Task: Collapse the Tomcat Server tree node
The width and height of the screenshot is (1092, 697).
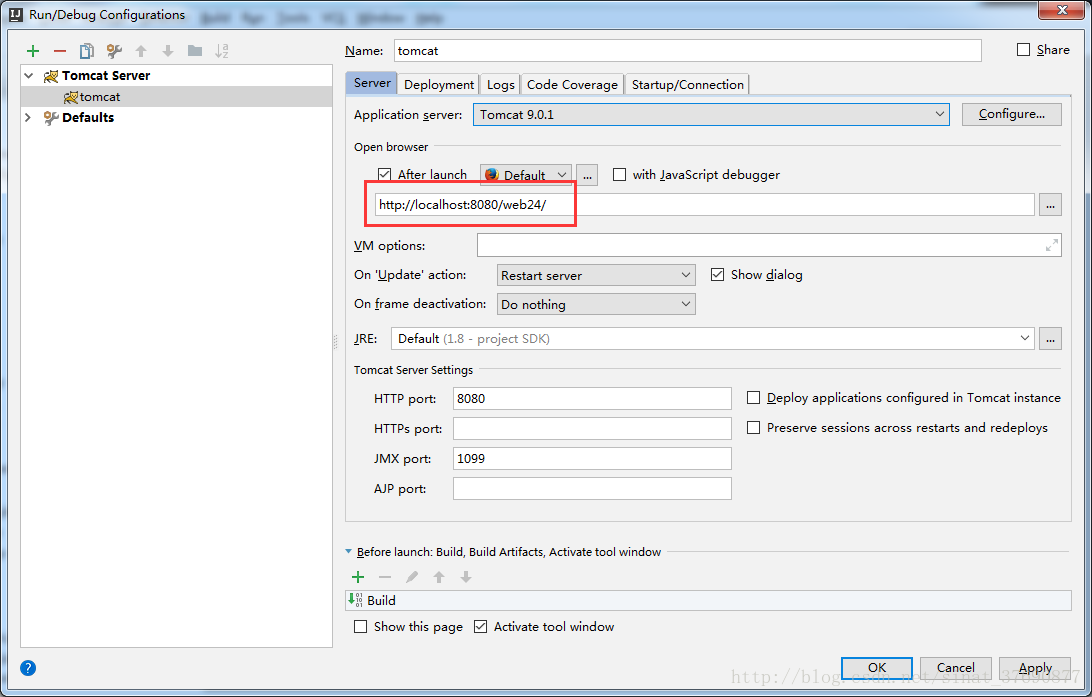Action: [x=29, y=75]
